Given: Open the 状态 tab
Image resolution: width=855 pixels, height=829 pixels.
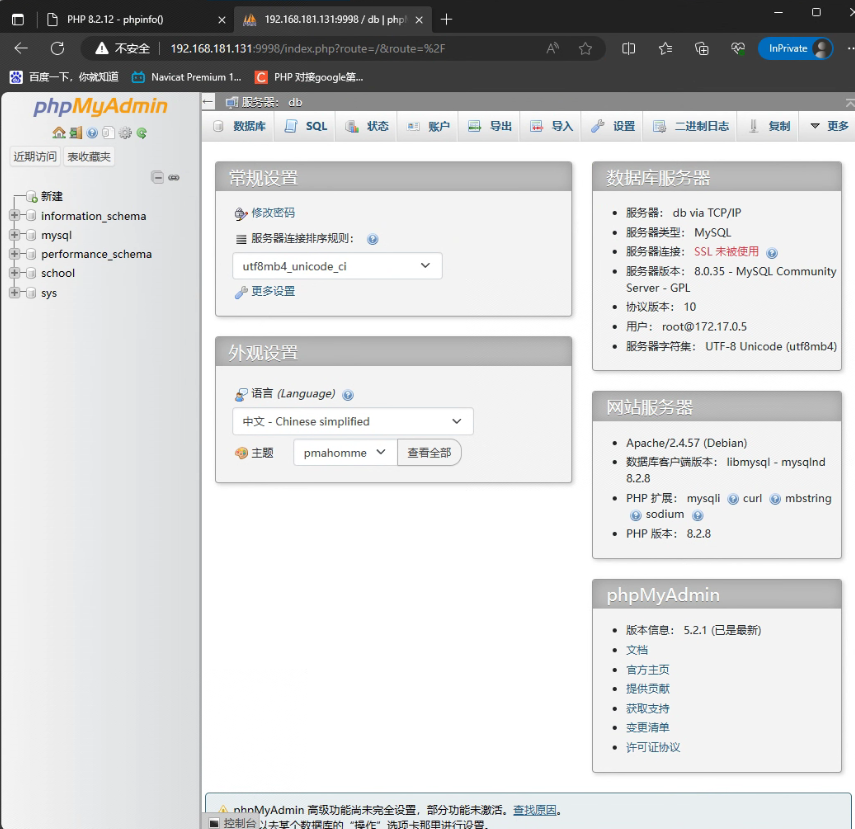Looking at the screenshot, I should (366, 126).
